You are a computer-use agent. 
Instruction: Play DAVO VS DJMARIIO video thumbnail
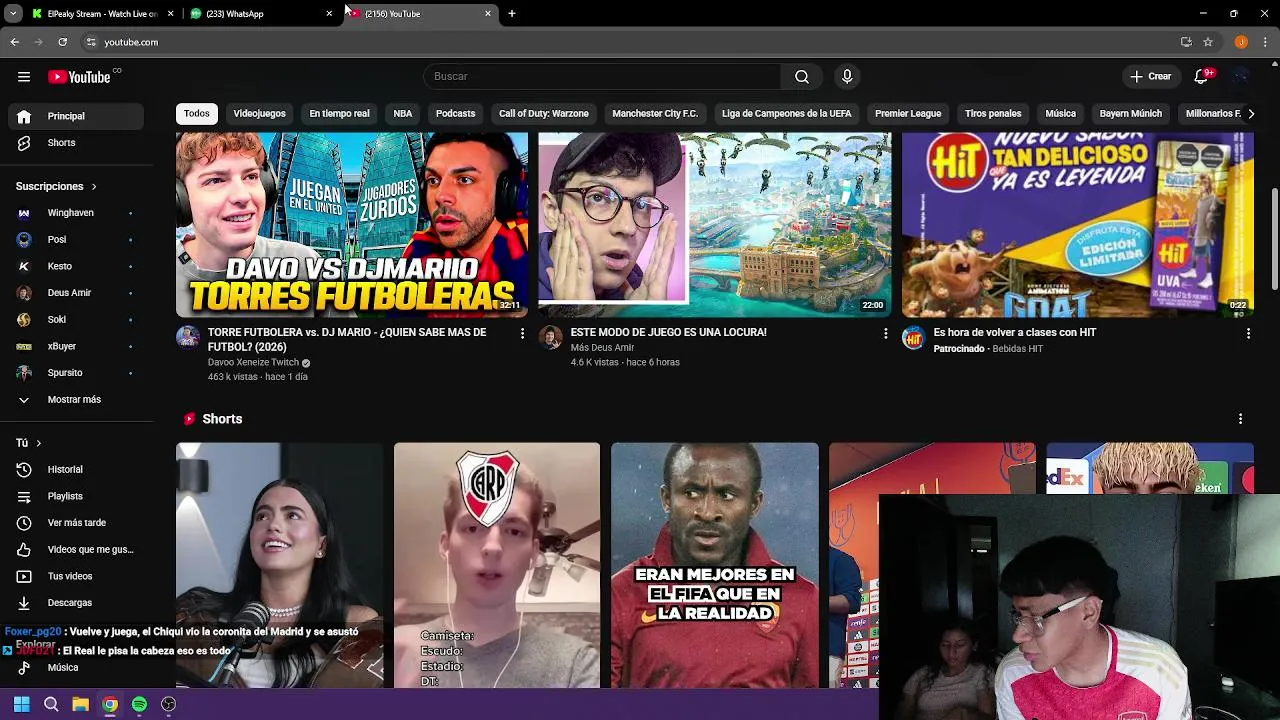pos(352,225)
